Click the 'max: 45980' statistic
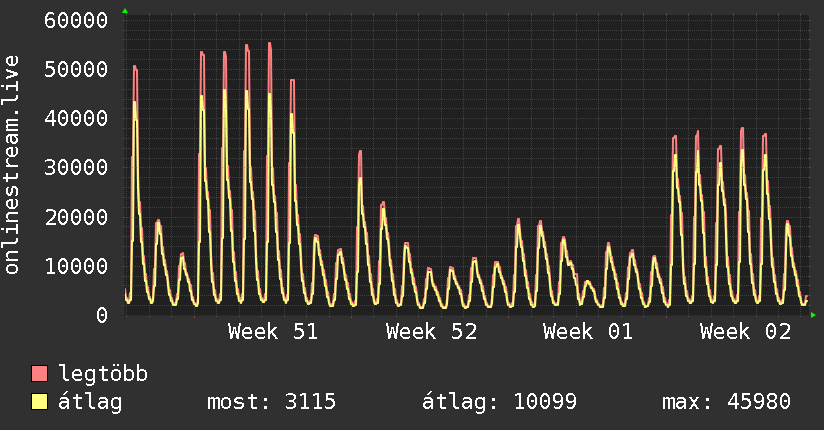The width and height of the screenshot is (824, 430). [726, 402]
